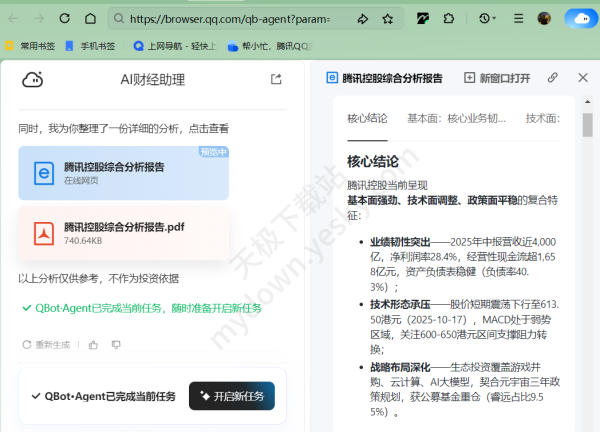Open browser history clock dropdown
The image size is (600, 432).
point(488,19)
